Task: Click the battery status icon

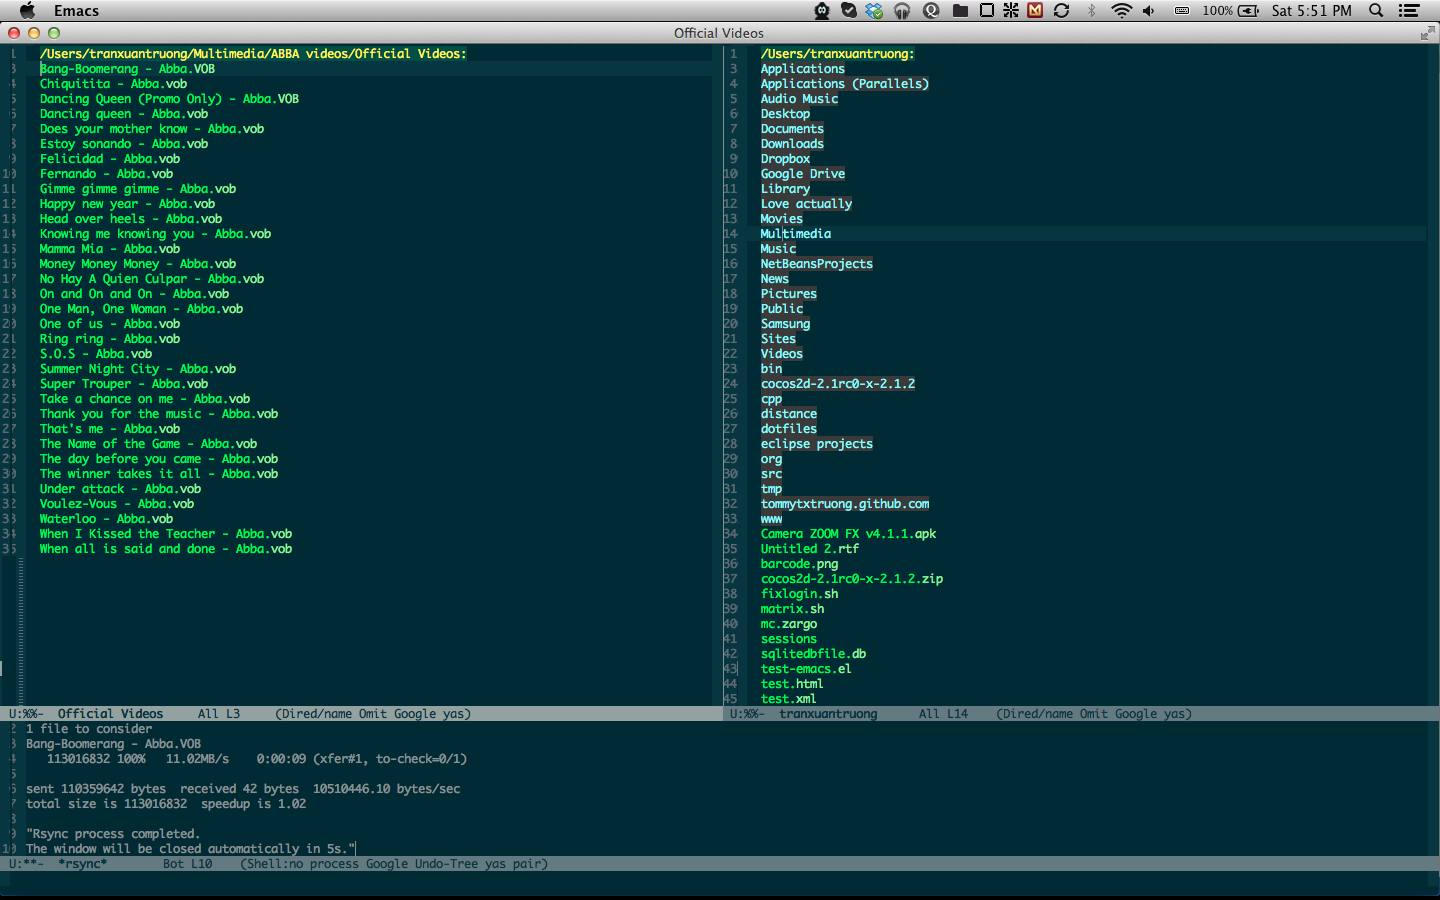Action: 1249,10
